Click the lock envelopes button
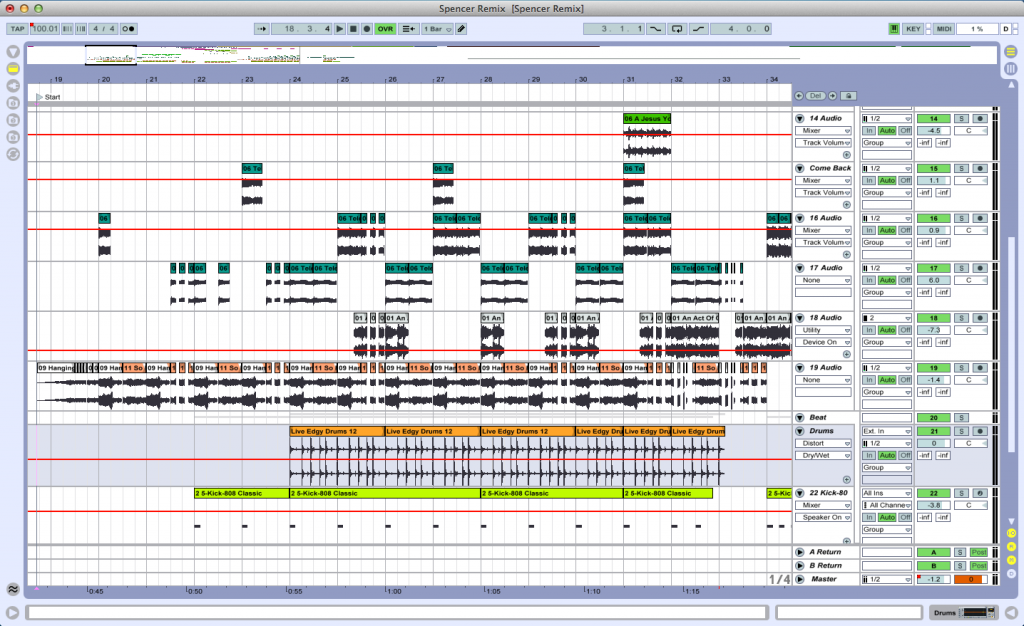1024x626 pixels. coord(848,96)
